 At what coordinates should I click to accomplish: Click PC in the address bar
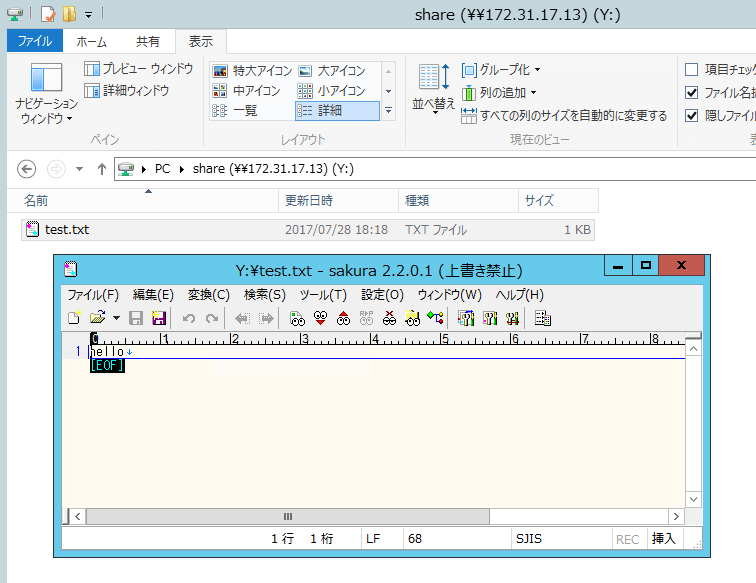point(162,169)
